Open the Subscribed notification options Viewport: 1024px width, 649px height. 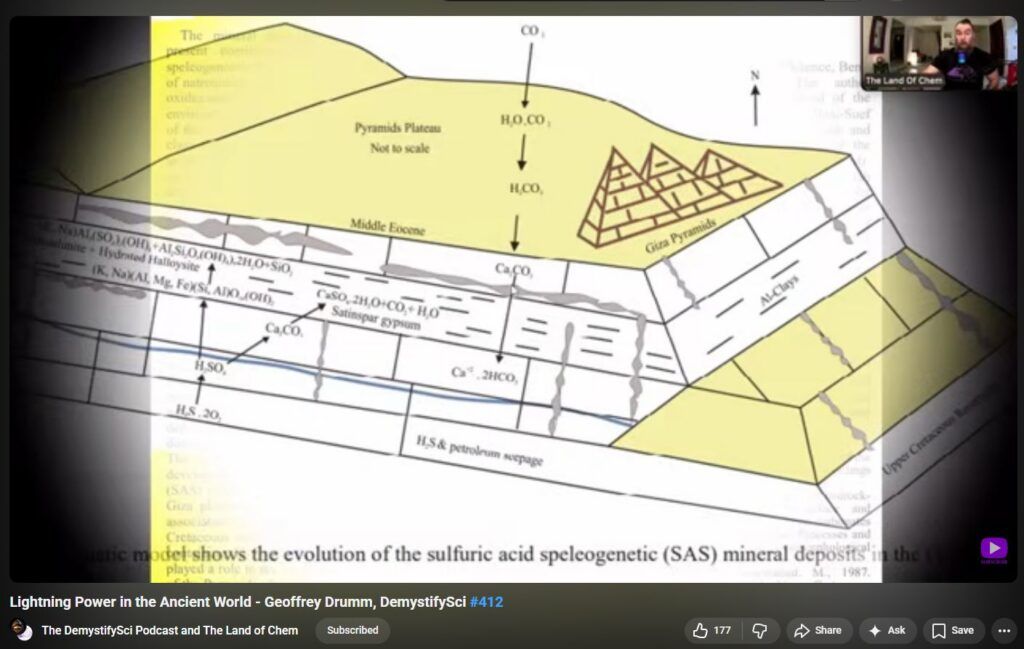[x=352, y=630]
